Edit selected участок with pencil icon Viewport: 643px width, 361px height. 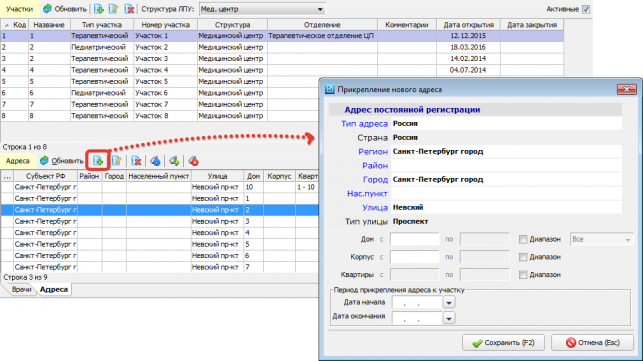(114, 9)
